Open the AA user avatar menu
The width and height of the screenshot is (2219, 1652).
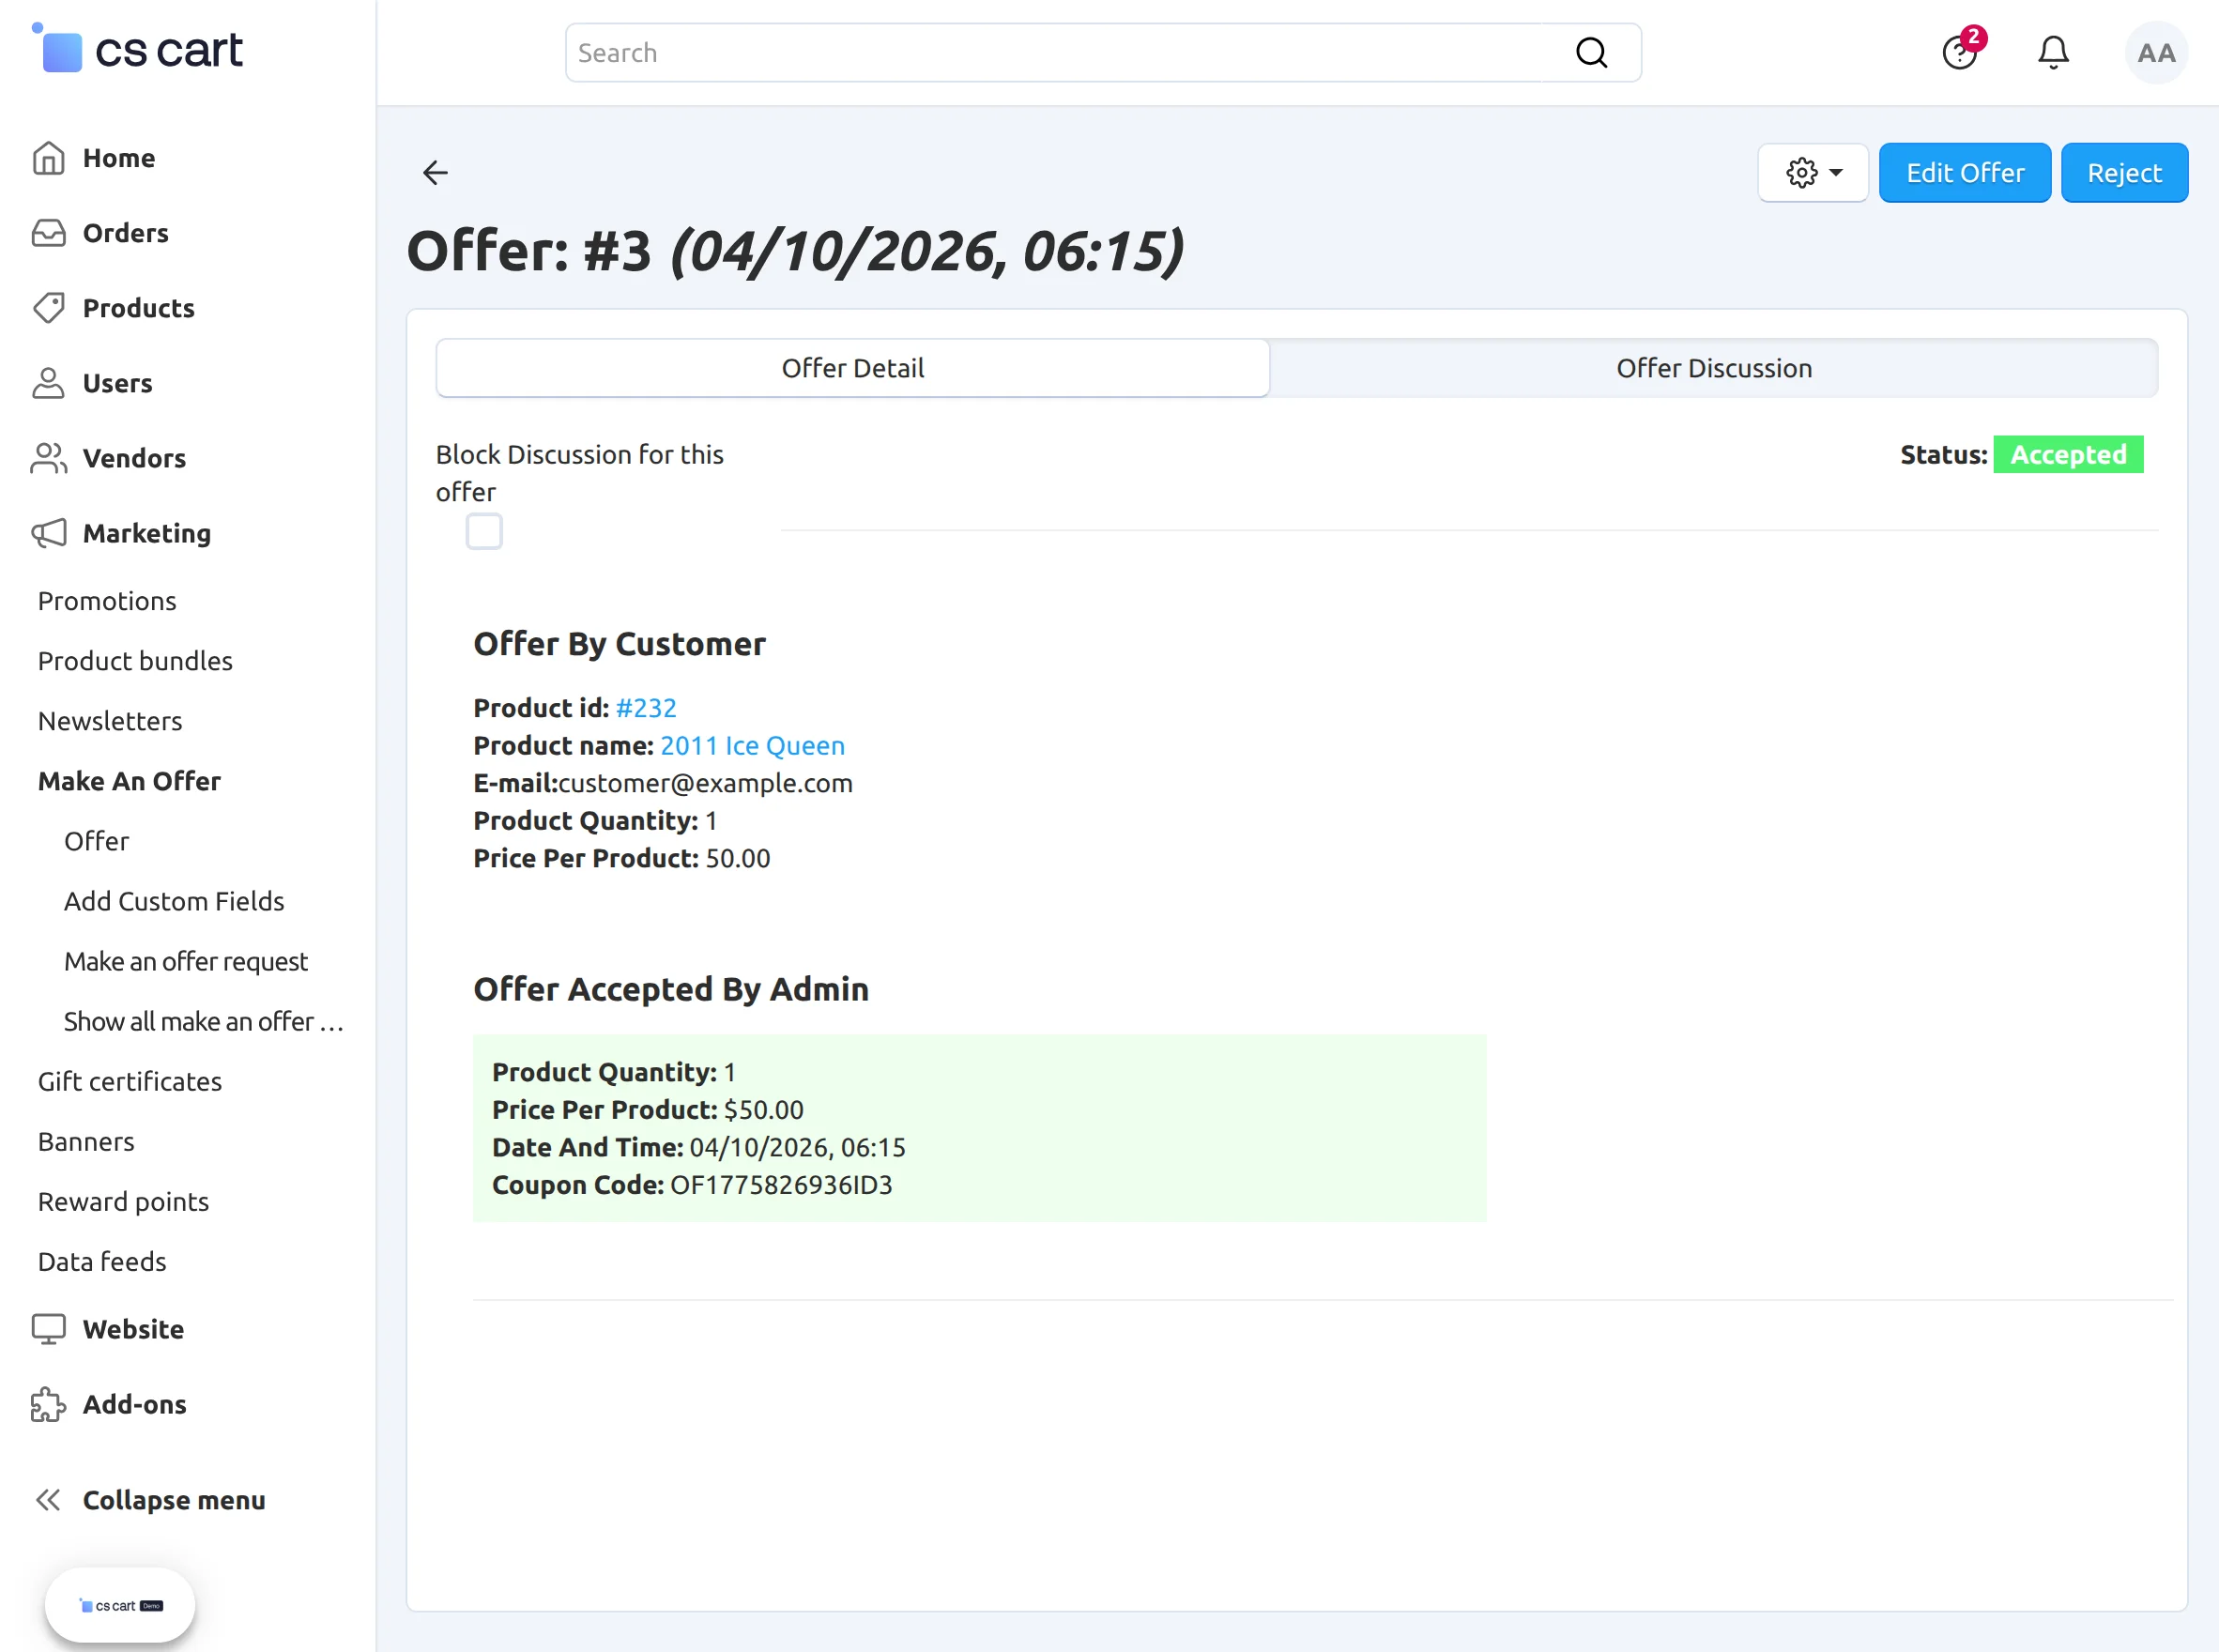[2156, 53]
